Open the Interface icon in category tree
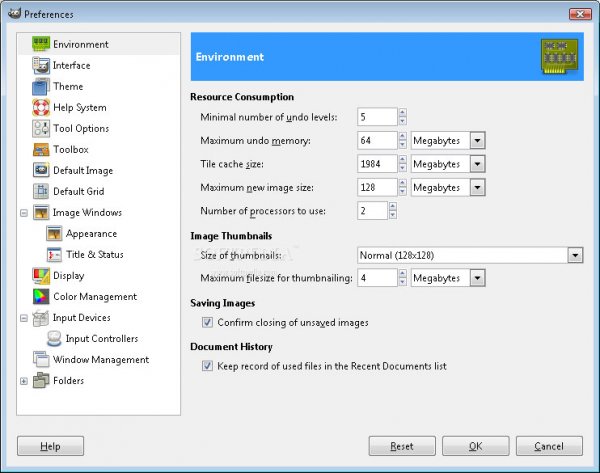The width and height of the screenshot is (600, 473). coord(41,65)
